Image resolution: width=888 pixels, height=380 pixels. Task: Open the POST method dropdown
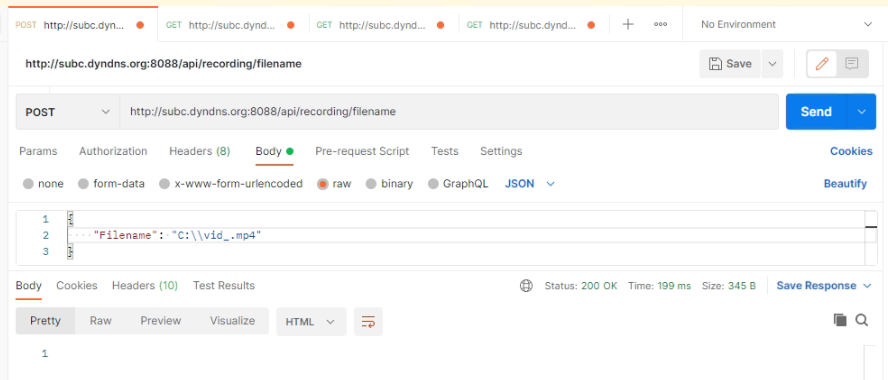point(67,112)
